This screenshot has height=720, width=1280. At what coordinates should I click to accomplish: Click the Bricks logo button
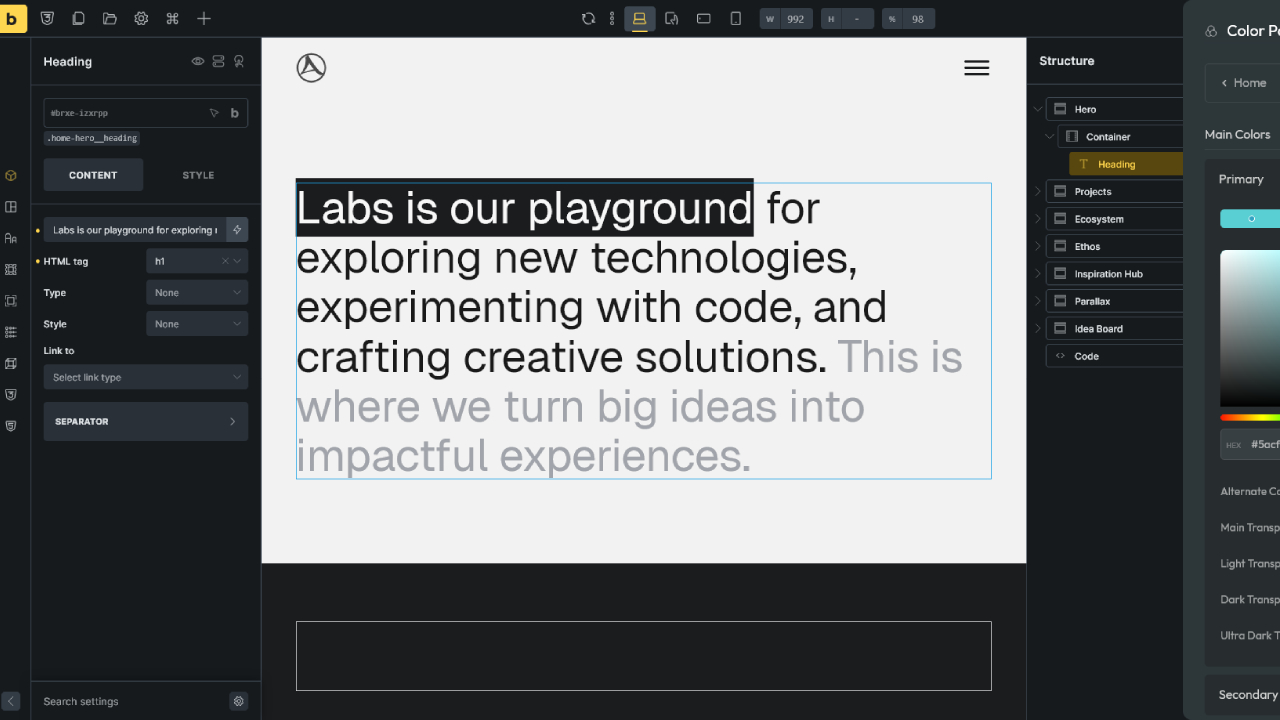coord(13,18)
